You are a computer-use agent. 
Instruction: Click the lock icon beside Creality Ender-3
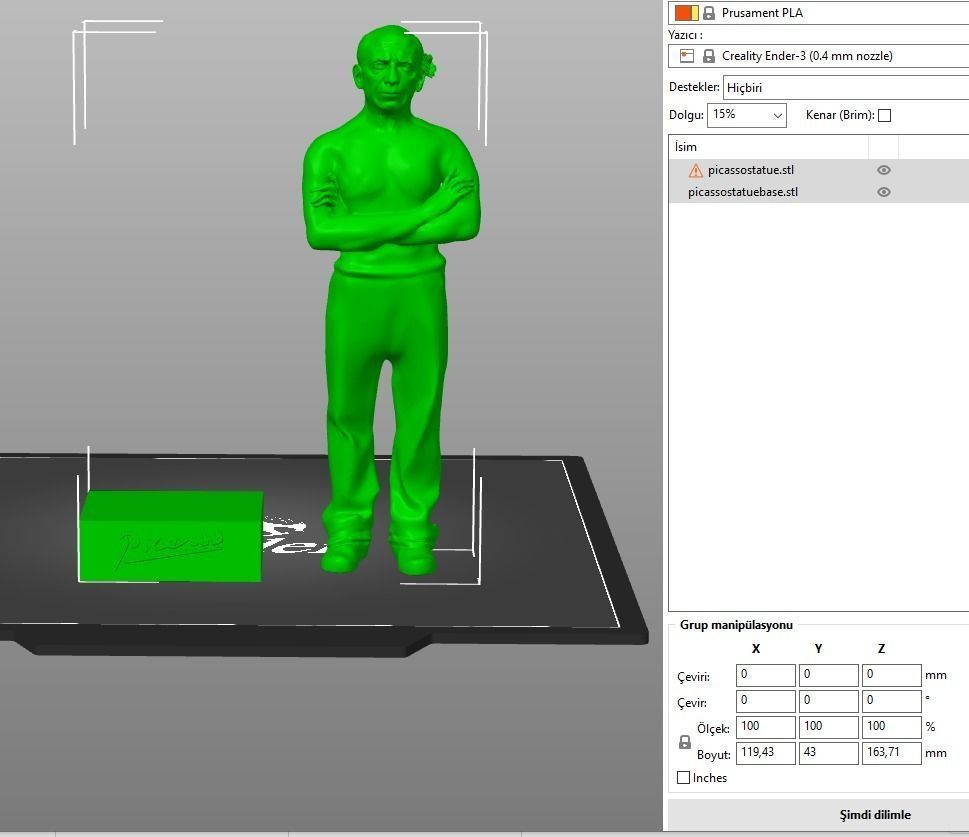(709, 56)
